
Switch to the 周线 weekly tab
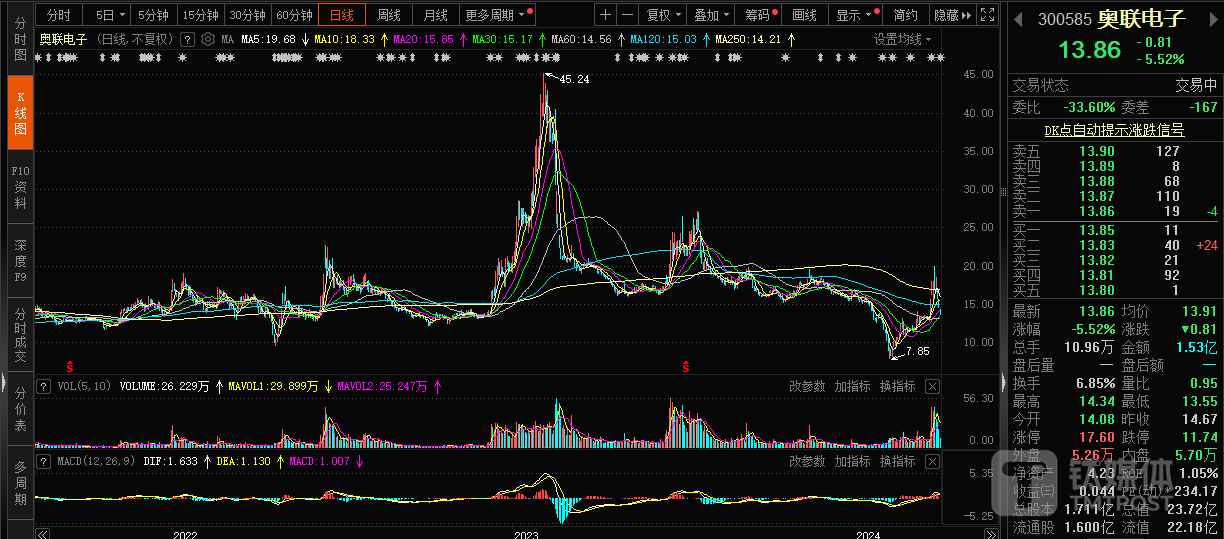388,15
